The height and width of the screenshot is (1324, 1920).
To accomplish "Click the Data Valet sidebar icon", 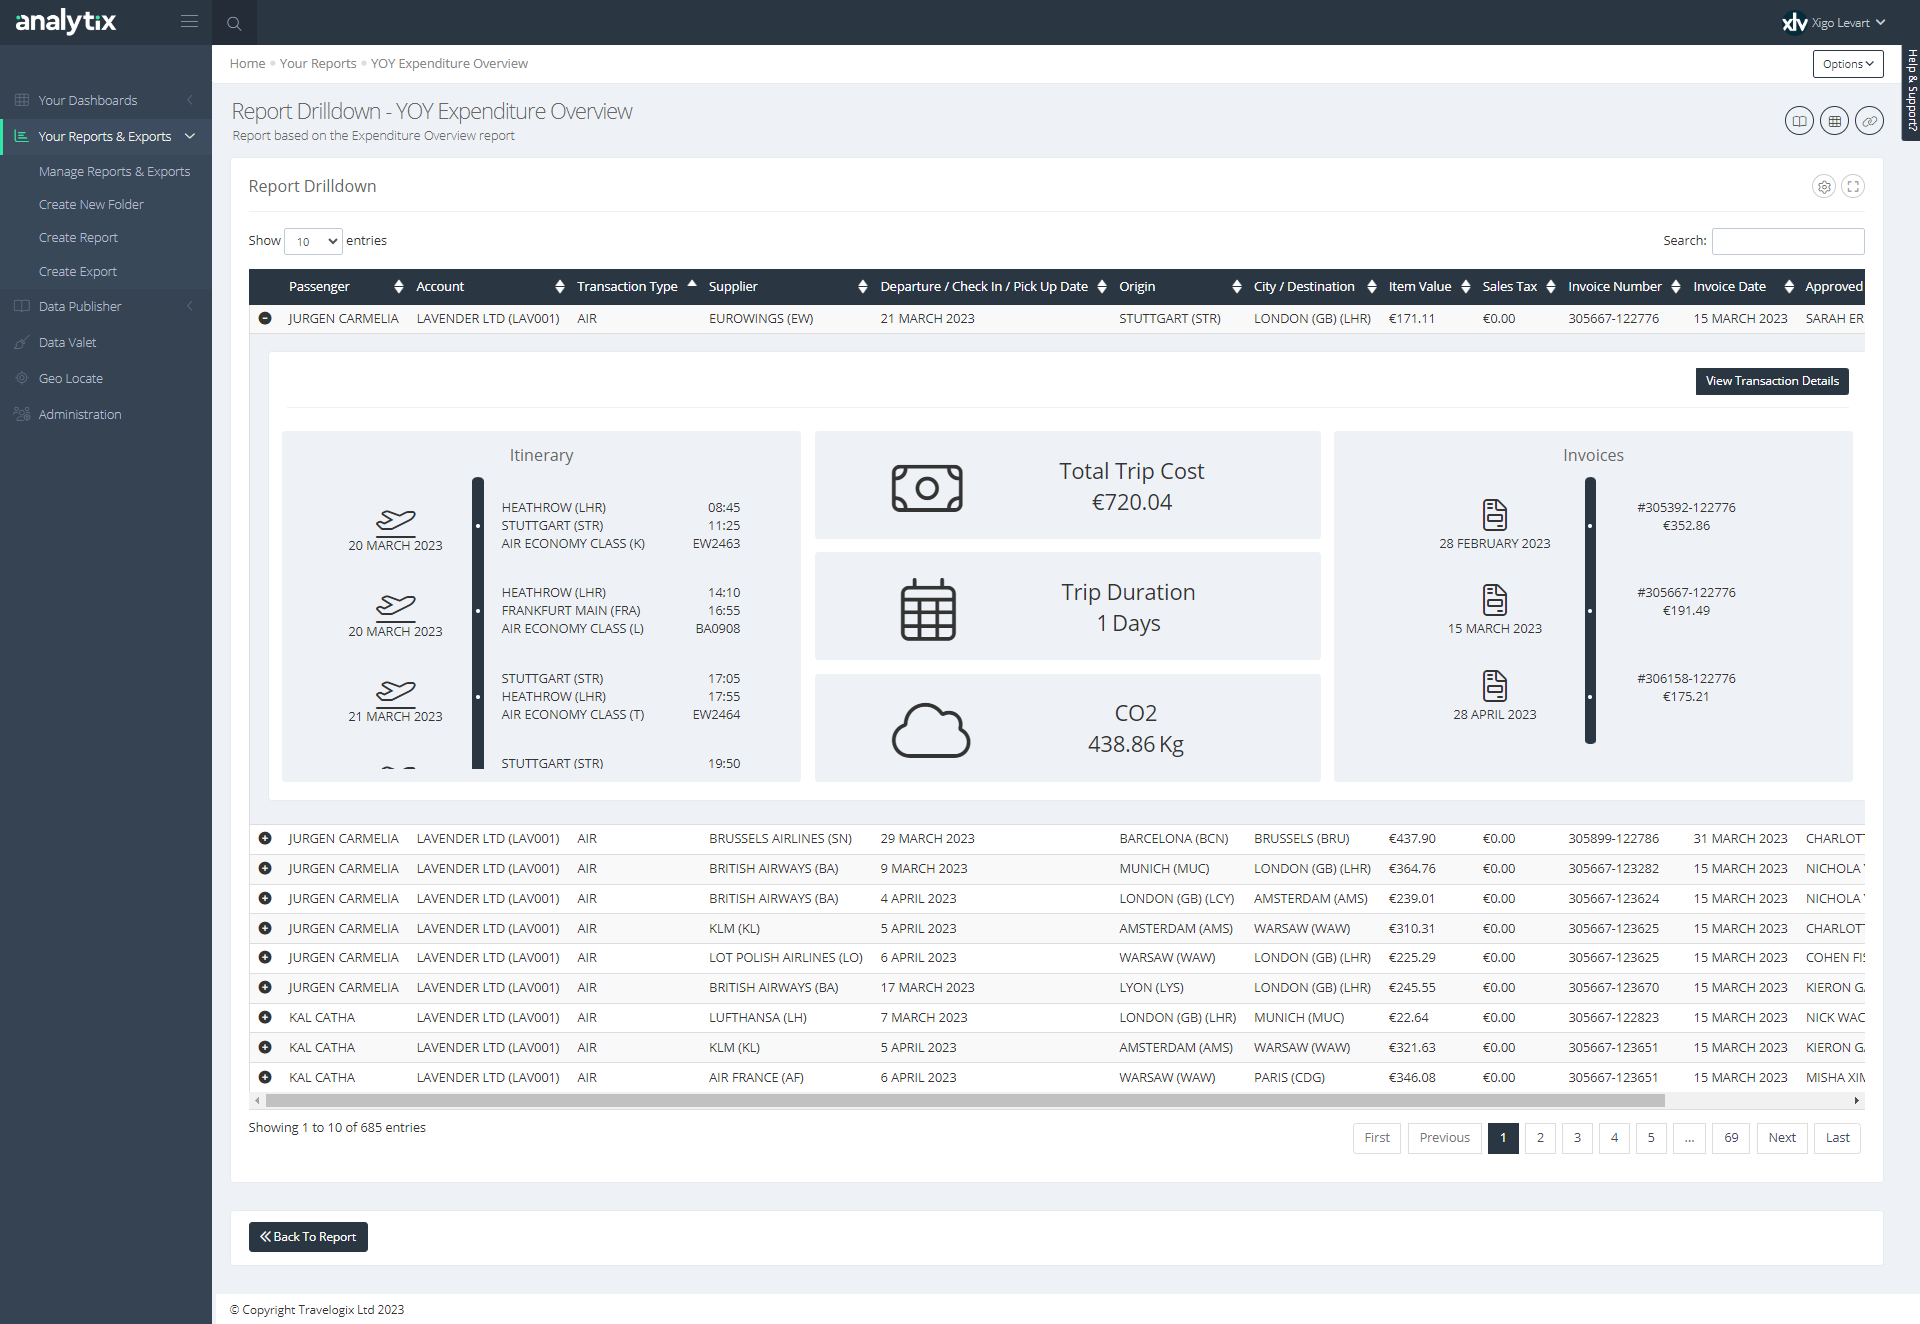I will tap(22, 342).
